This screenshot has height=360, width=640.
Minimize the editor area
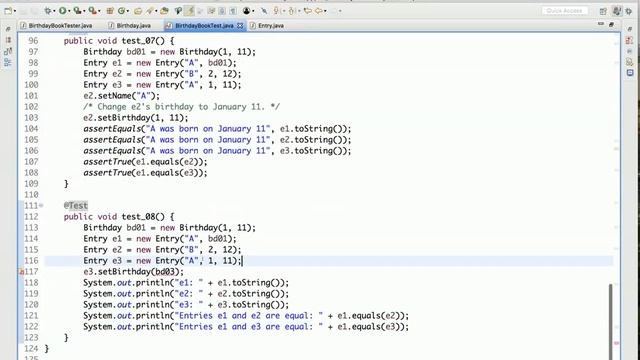point(601,24)
